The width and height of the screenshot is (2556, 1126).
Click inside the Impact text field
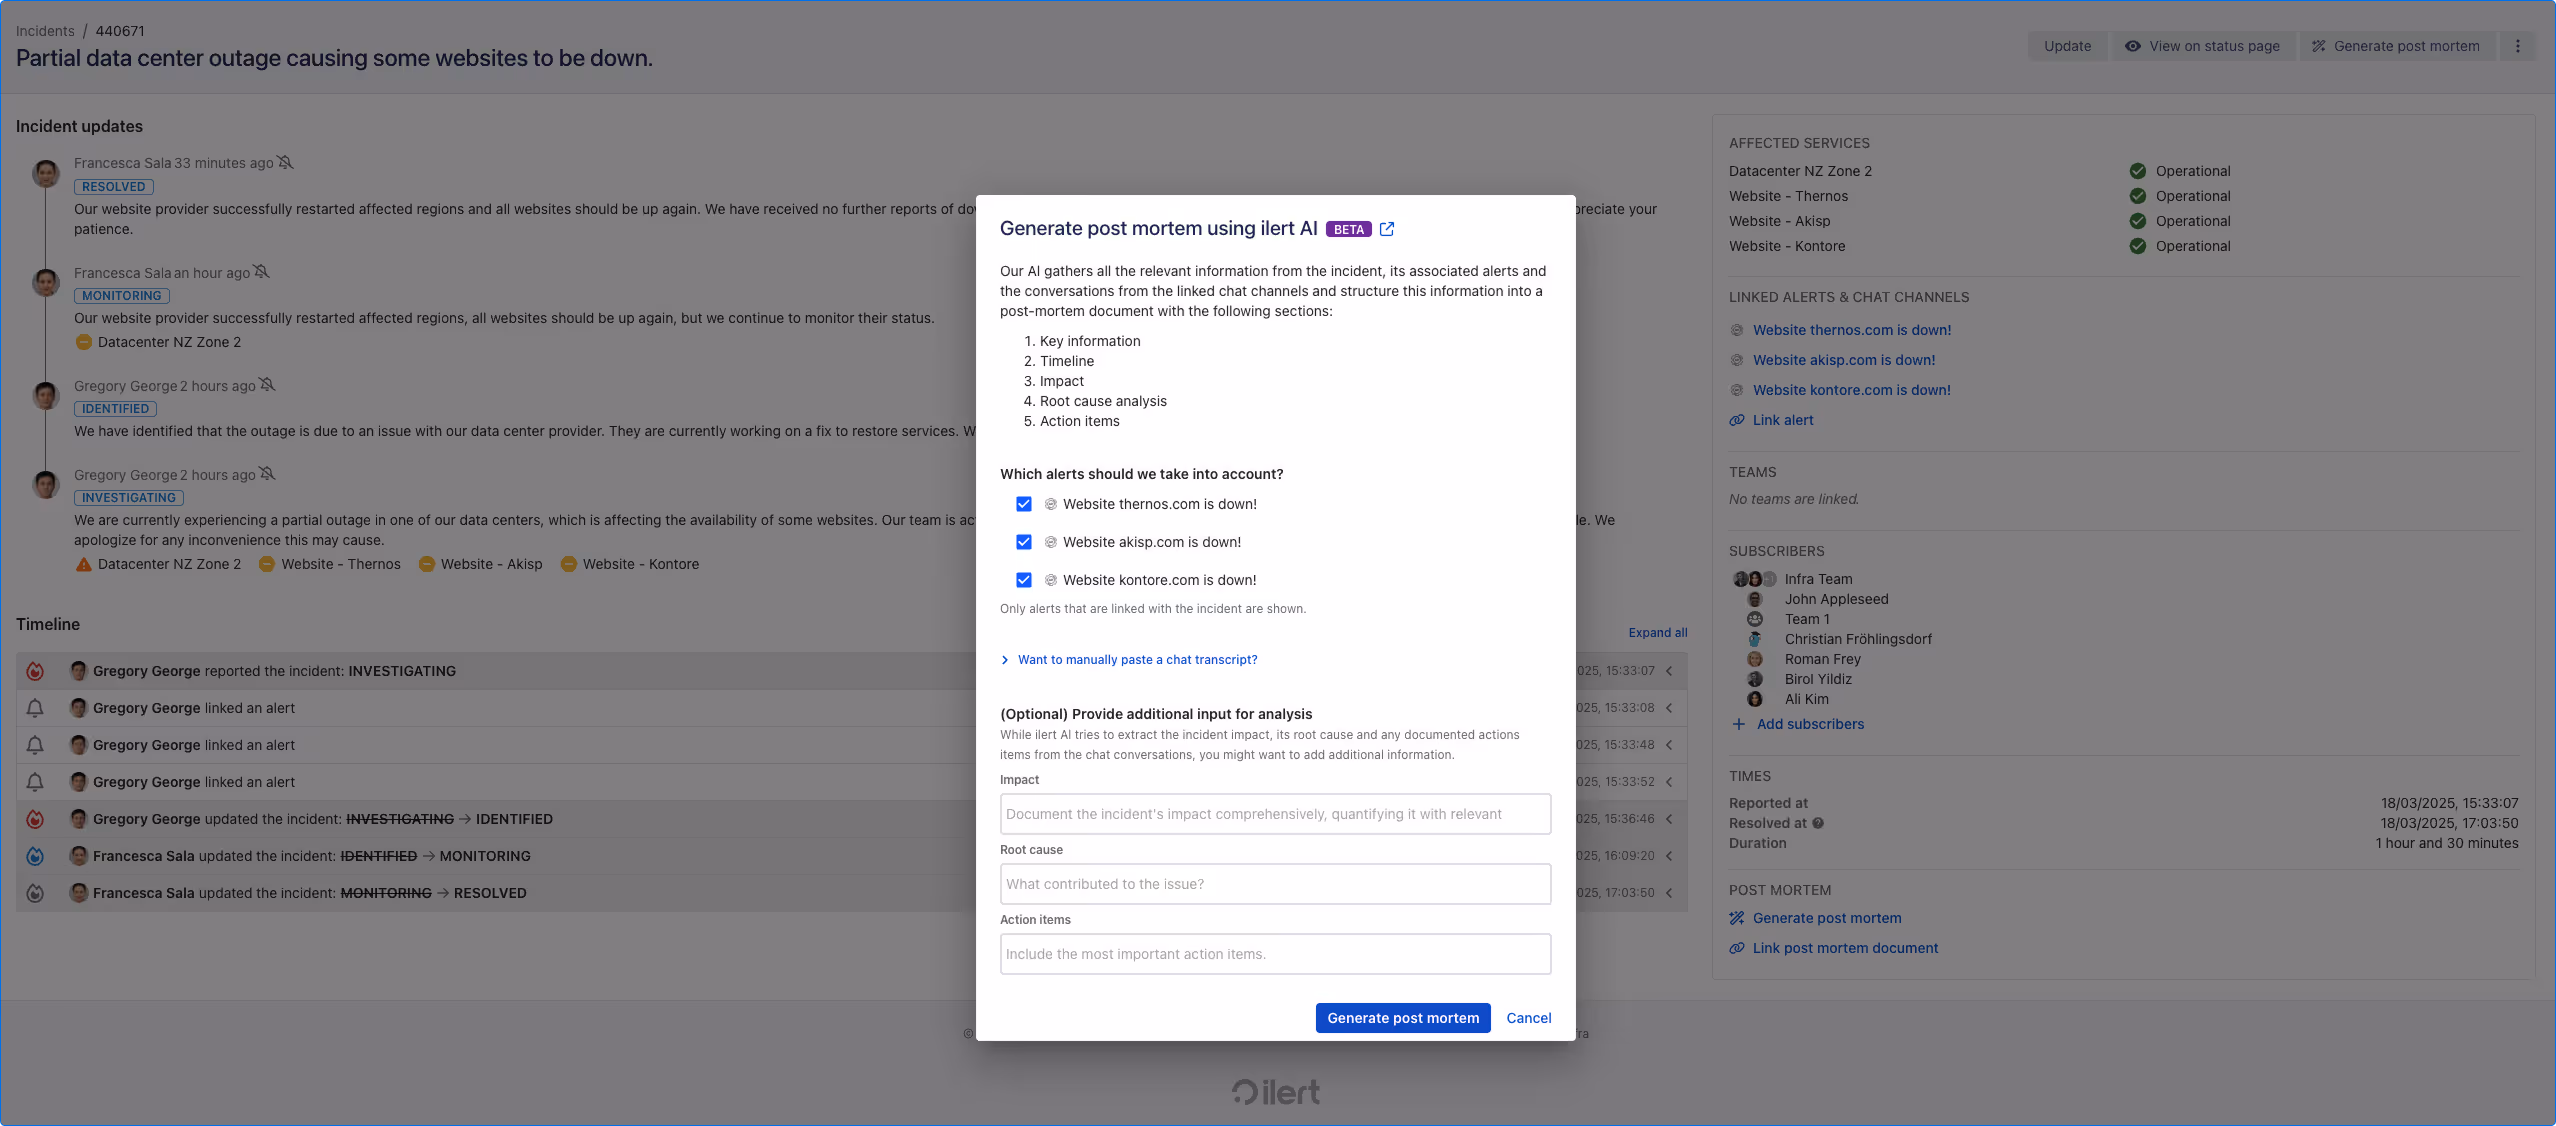pyautogui.click(x=1274, y=814)
